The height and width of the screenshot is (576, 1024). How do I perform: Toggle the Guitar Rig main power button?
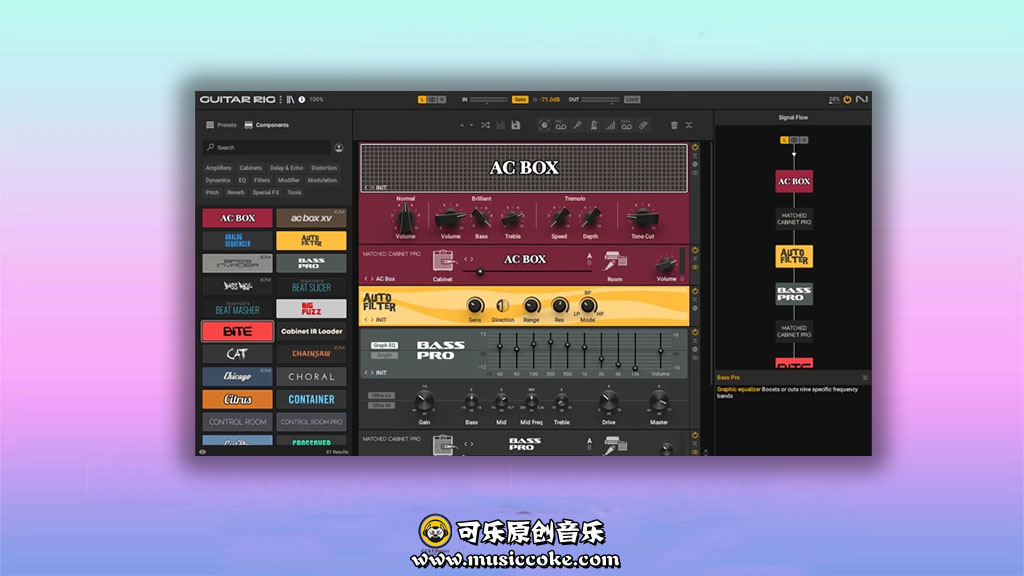(x=847, y=100)
